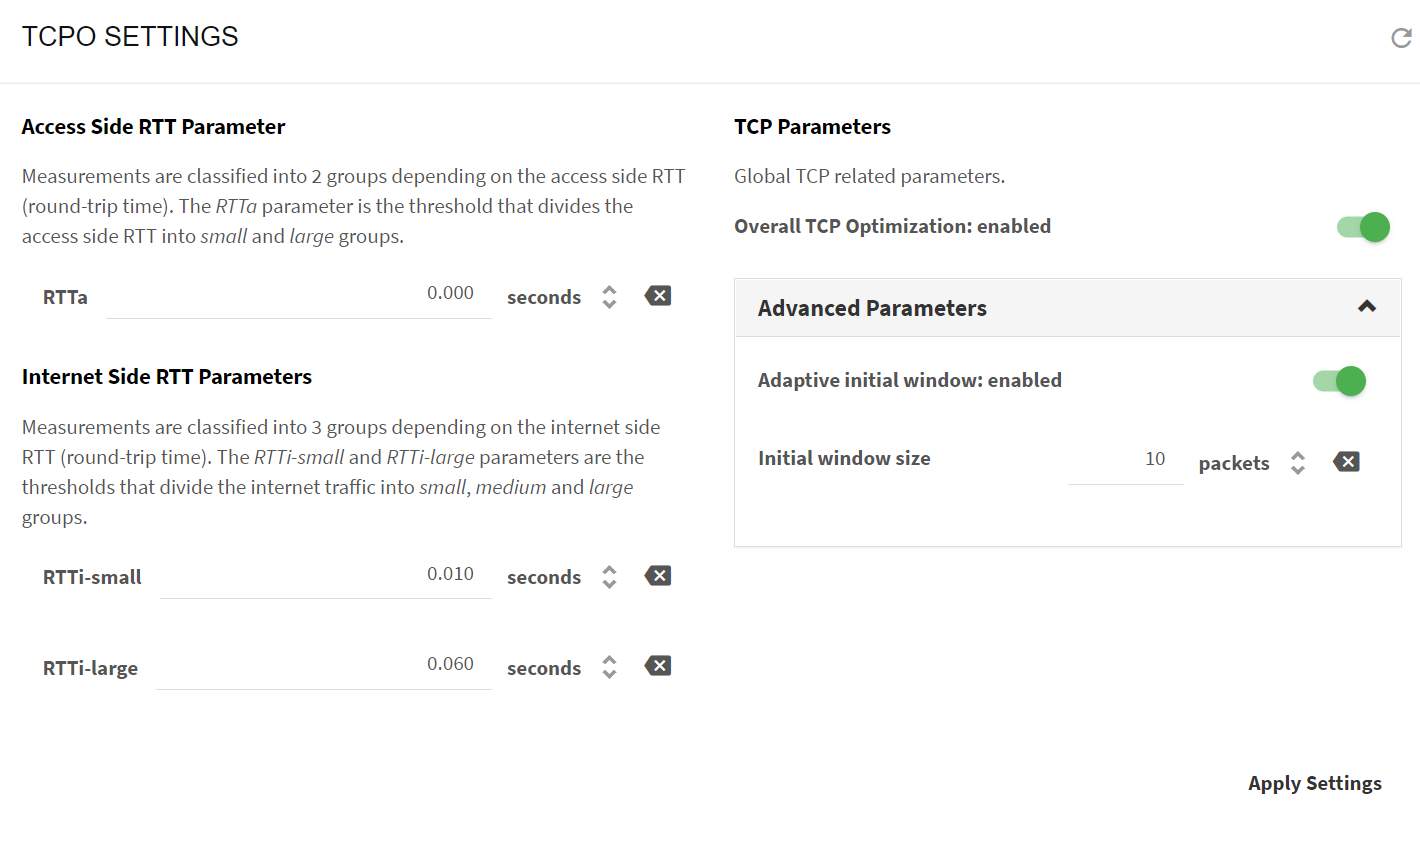The width and height of the screenshot is (1420, 845).
Task: Select the RTTi-small value field
Action: [325, 575]
